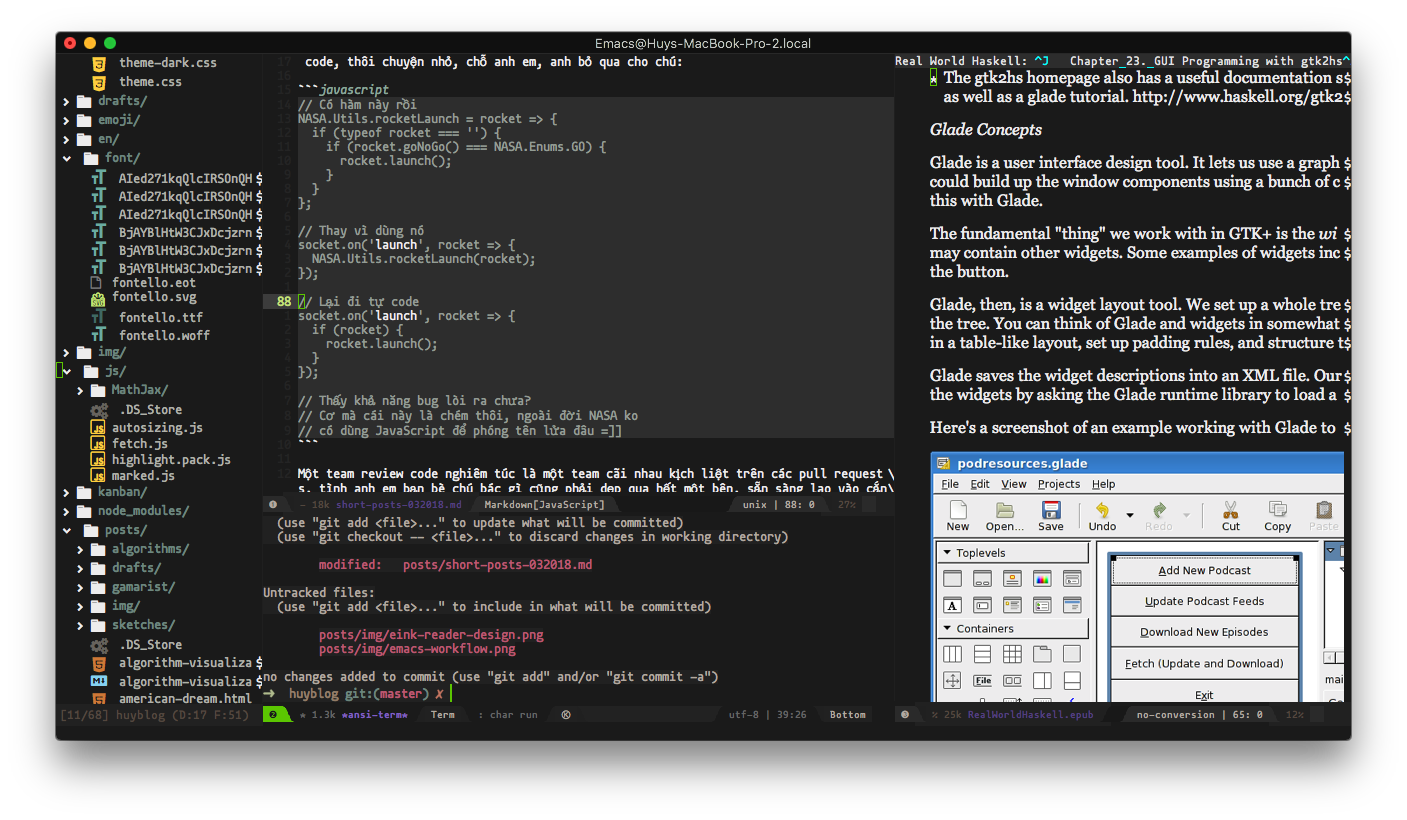
Task: Click the JS icon beside marked.js
Action: [x=98, y=476]
